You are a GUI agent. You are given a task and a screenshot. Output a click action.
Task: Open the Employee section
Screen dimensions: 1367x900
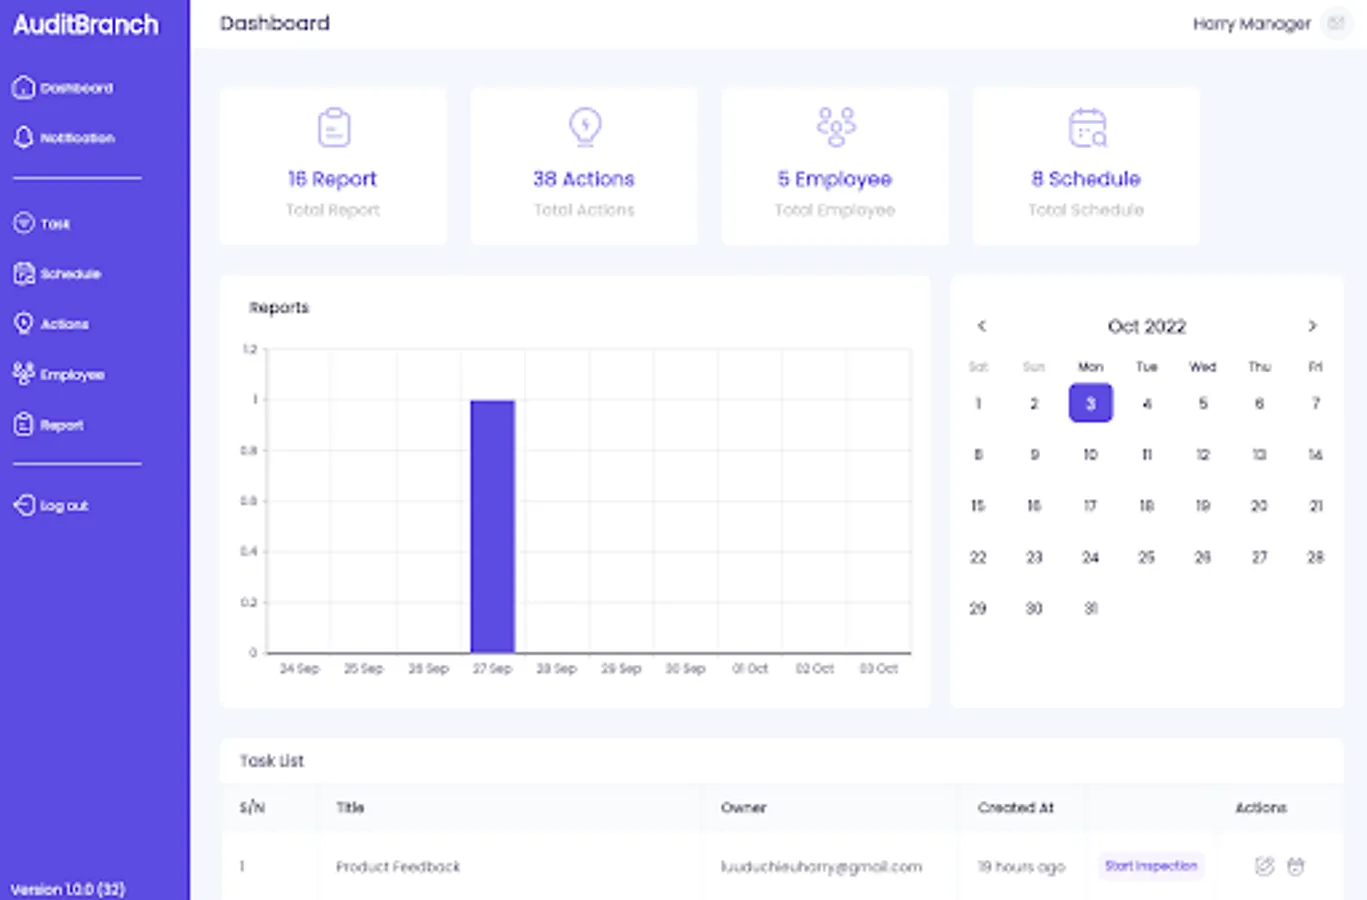[x=58, y=374]
